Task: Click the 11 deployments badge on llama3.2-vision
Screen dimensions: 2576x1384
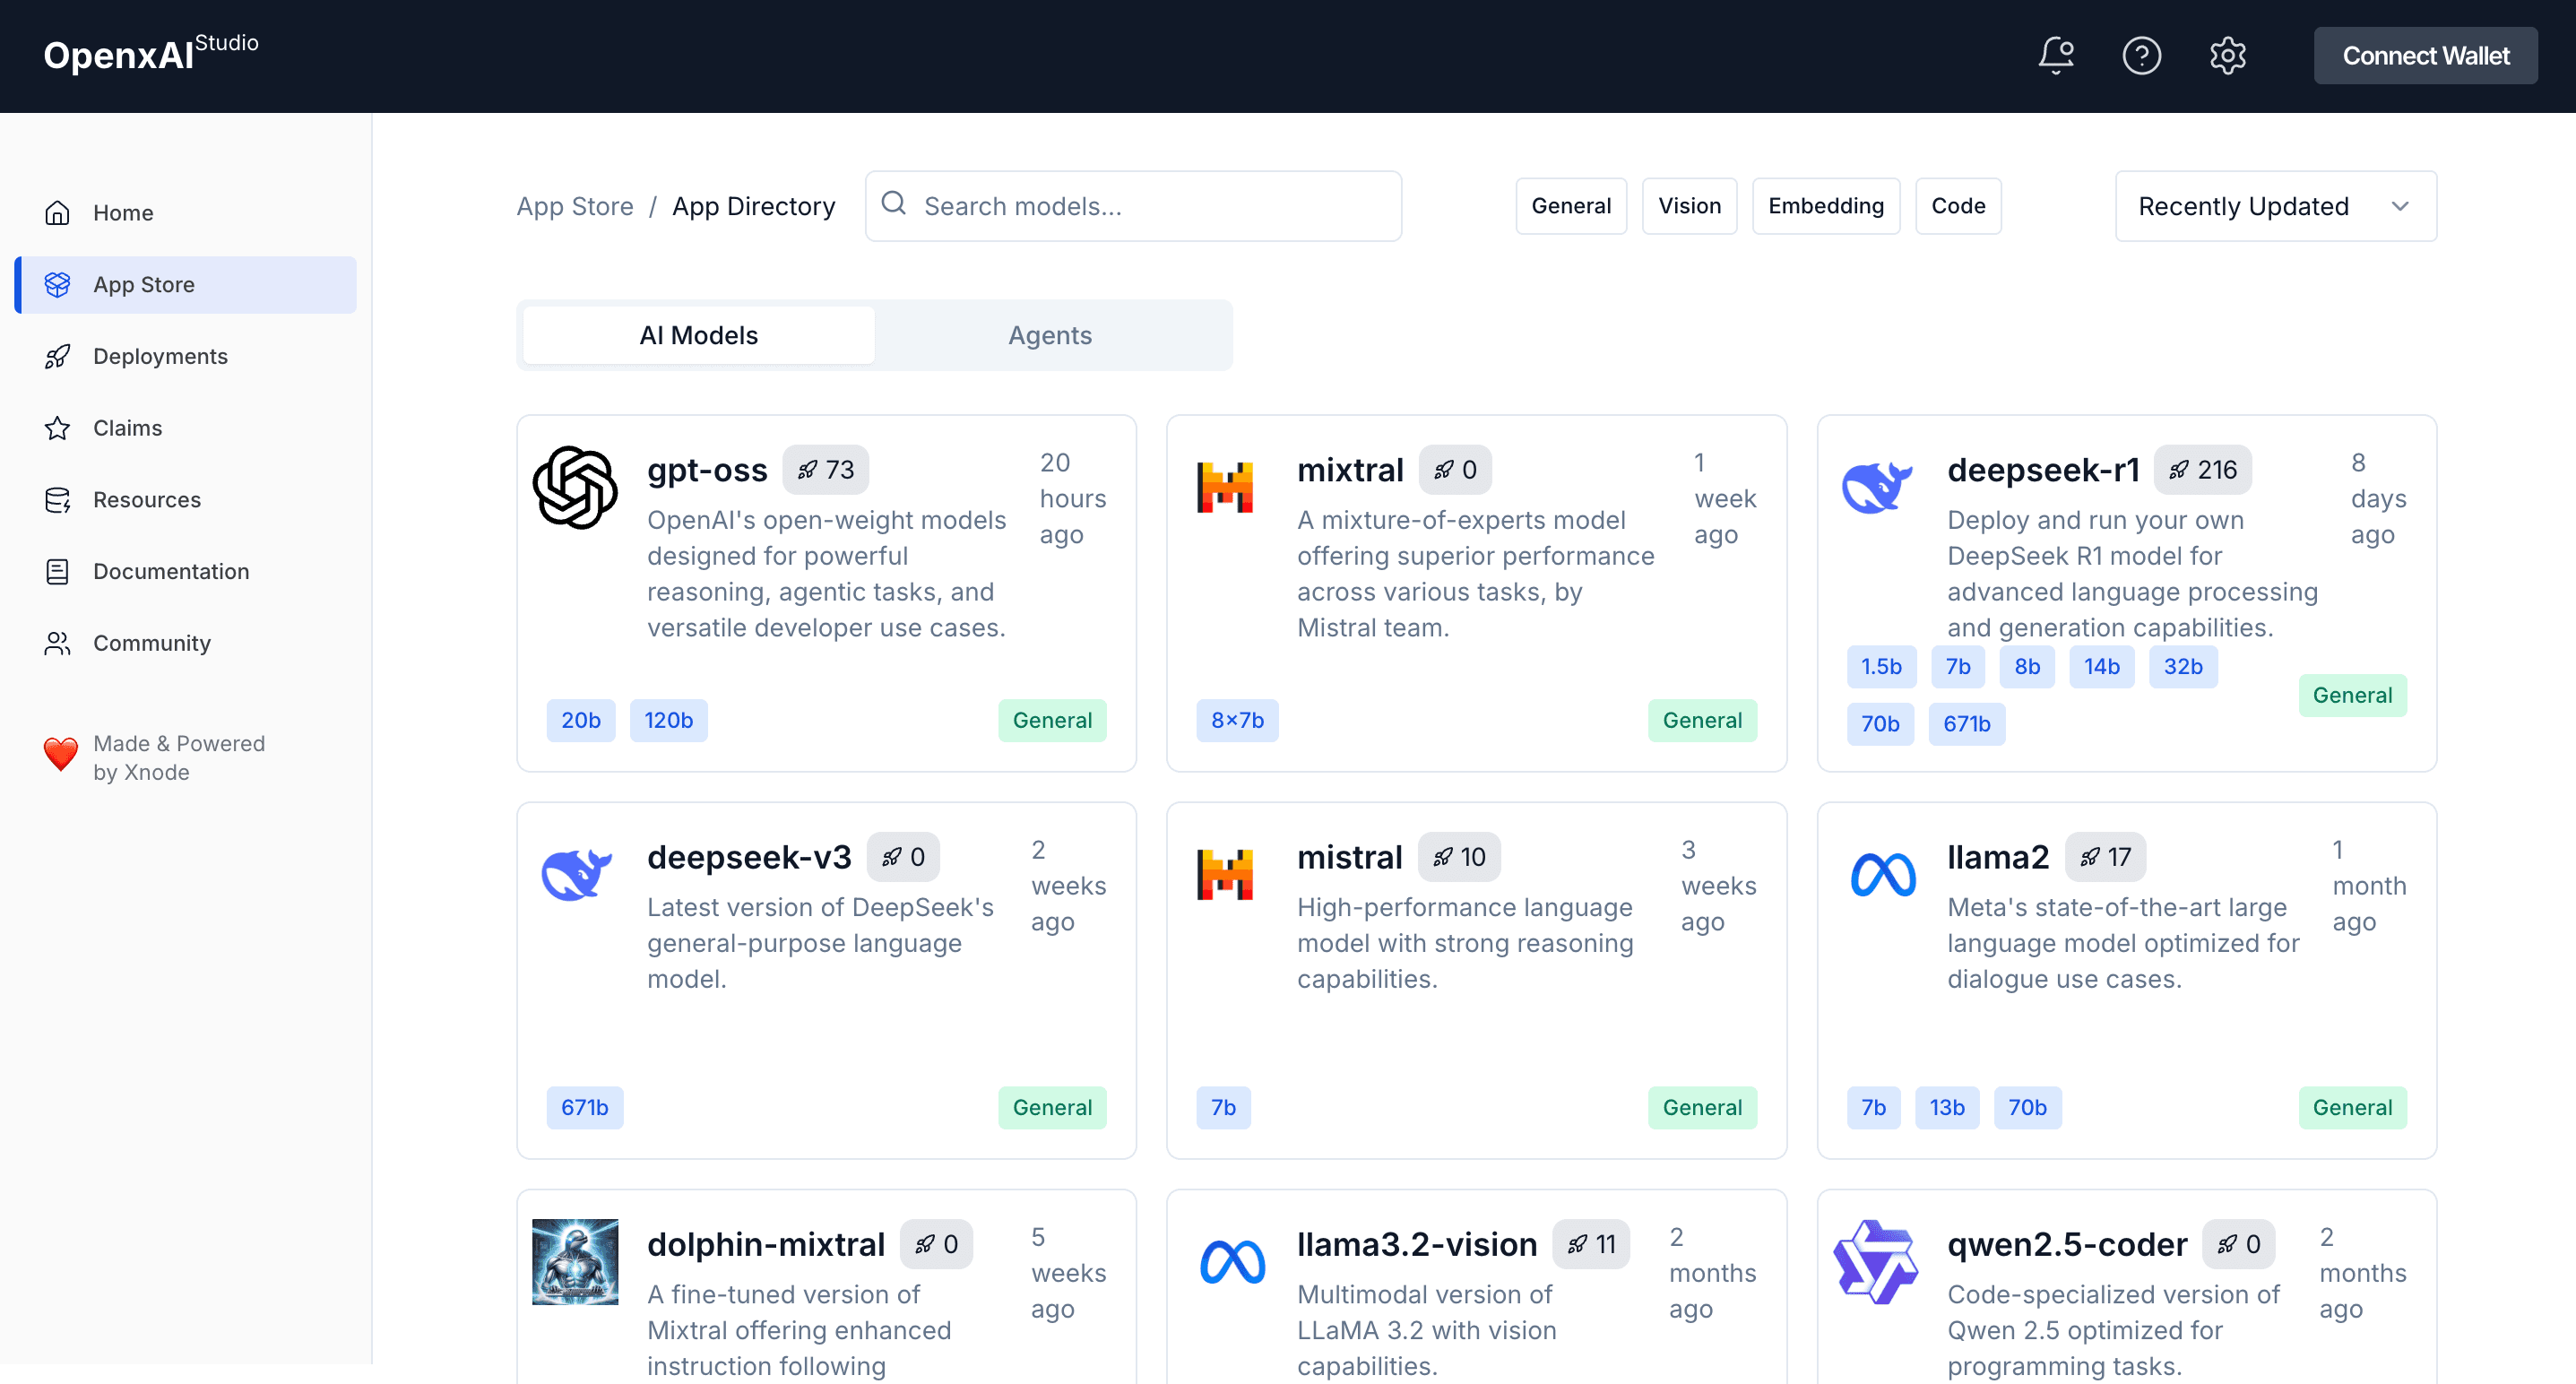Action: click(1591, 1244)
